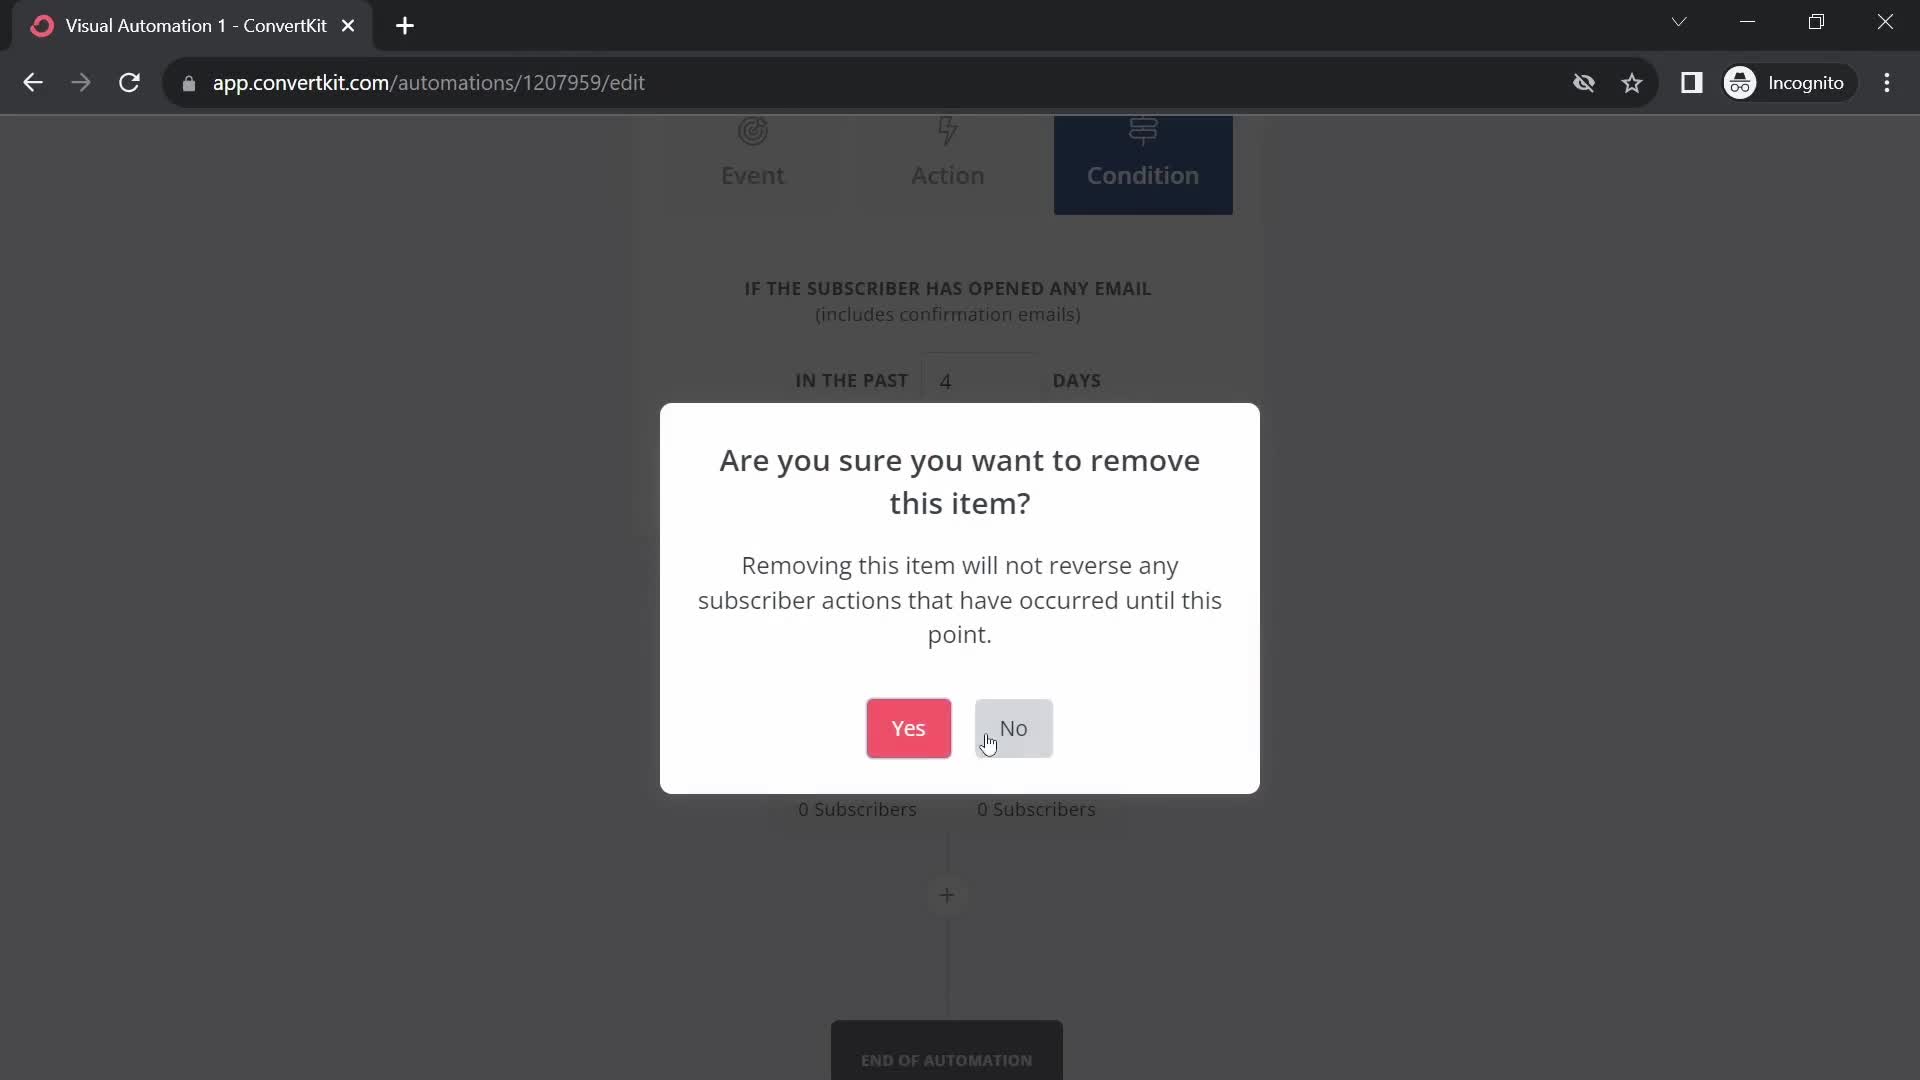Viewport: 1920px width, 1080px height.
Task: Click No to cancel item removal
Action: point(1014,728)
